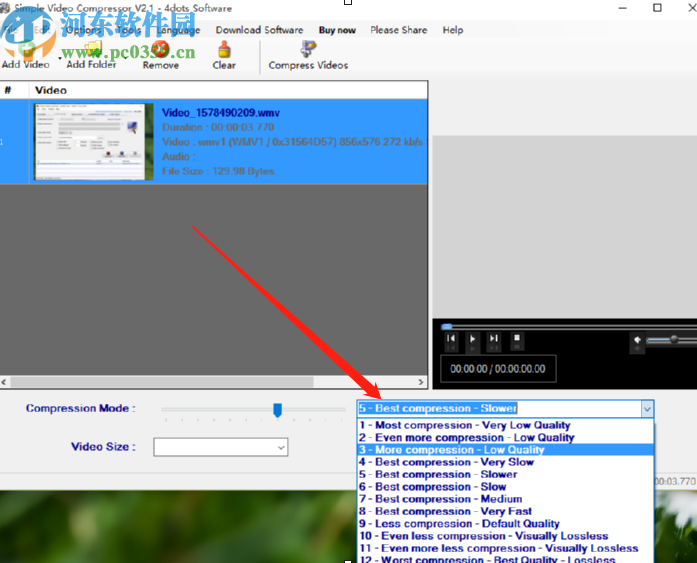Click the Video column header
Image resolution: width=697 pixels, height=563 pixels.
pyautogui.click(x=228, y=90)
